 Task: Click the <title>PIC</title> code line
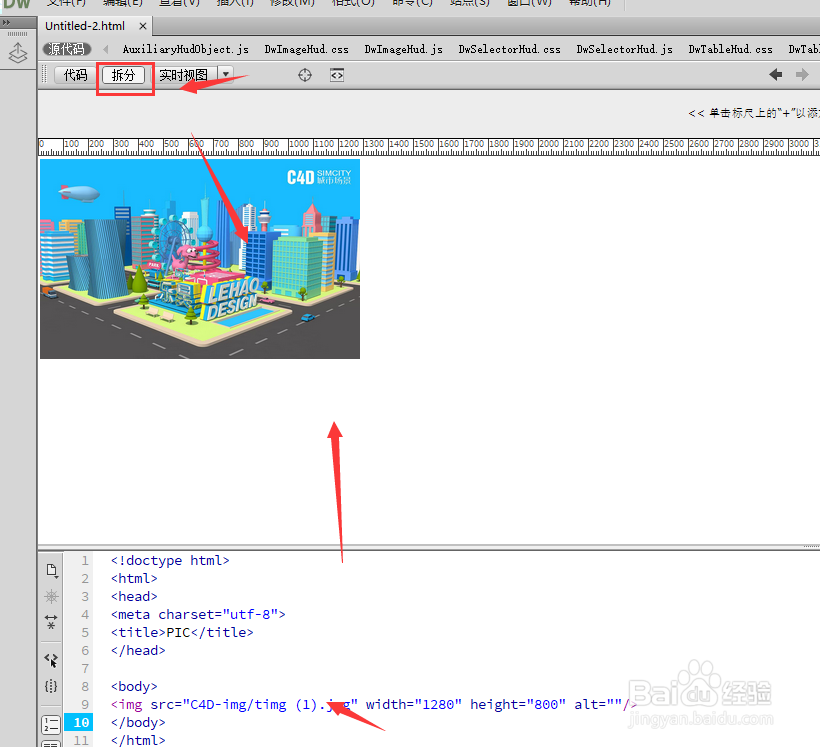click(x=182, y=632)
